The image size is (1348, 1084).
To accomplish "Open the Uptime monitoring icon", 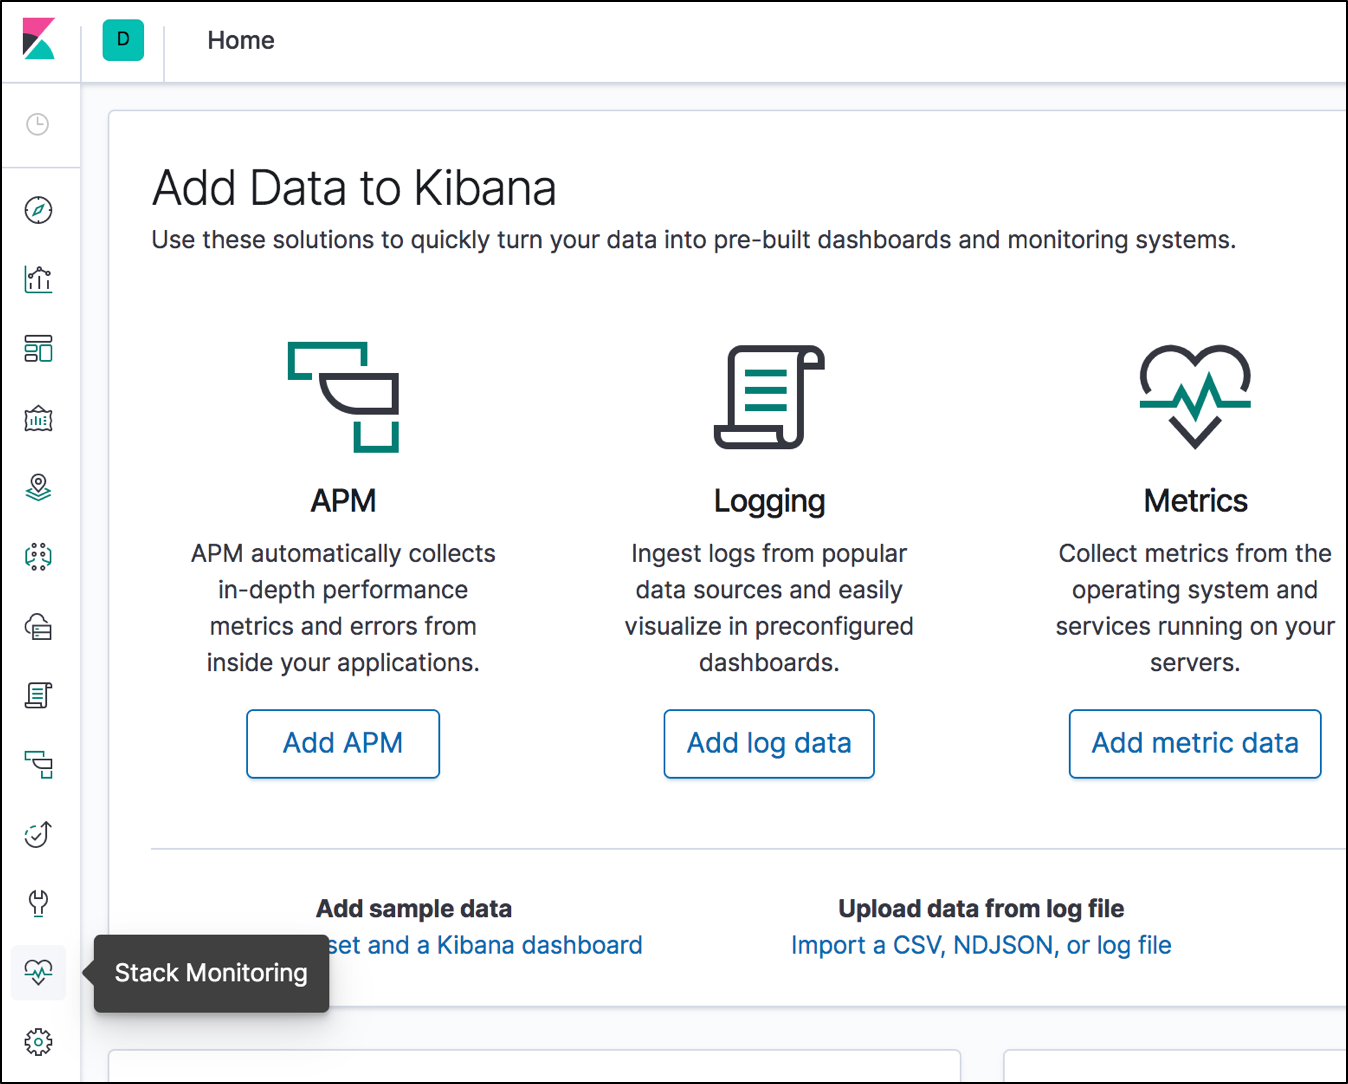I will pyautogui.click(x=37, y=834).
